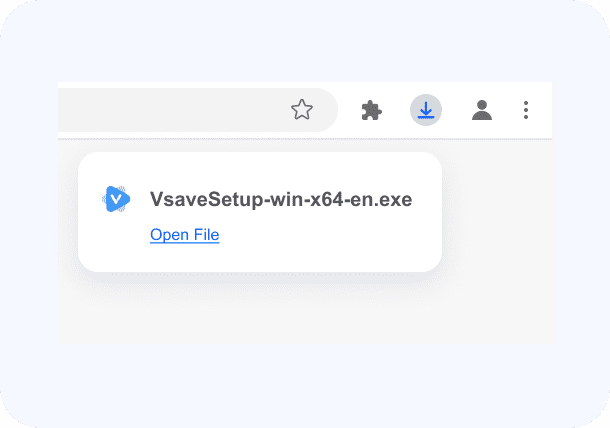The width and height of the screenshot is (610, 428).
Task: Click the person silhouette account button
Action: [482, 110]
